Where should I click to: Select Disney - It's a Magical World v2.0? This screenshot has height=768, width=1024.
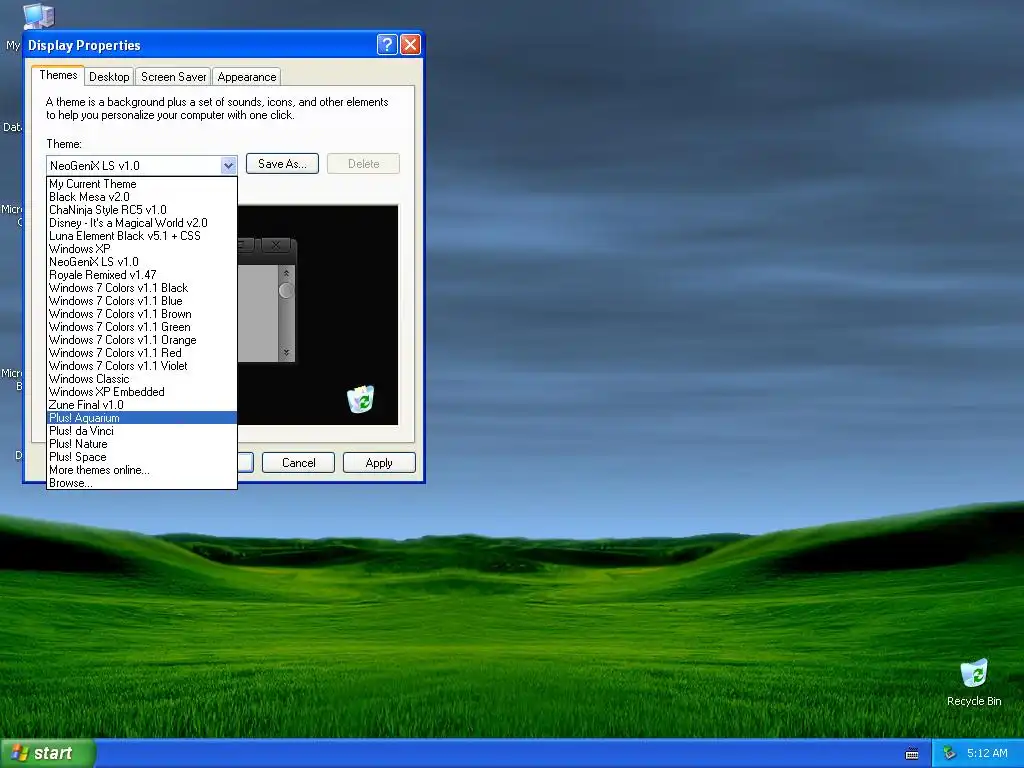point(142,223)
